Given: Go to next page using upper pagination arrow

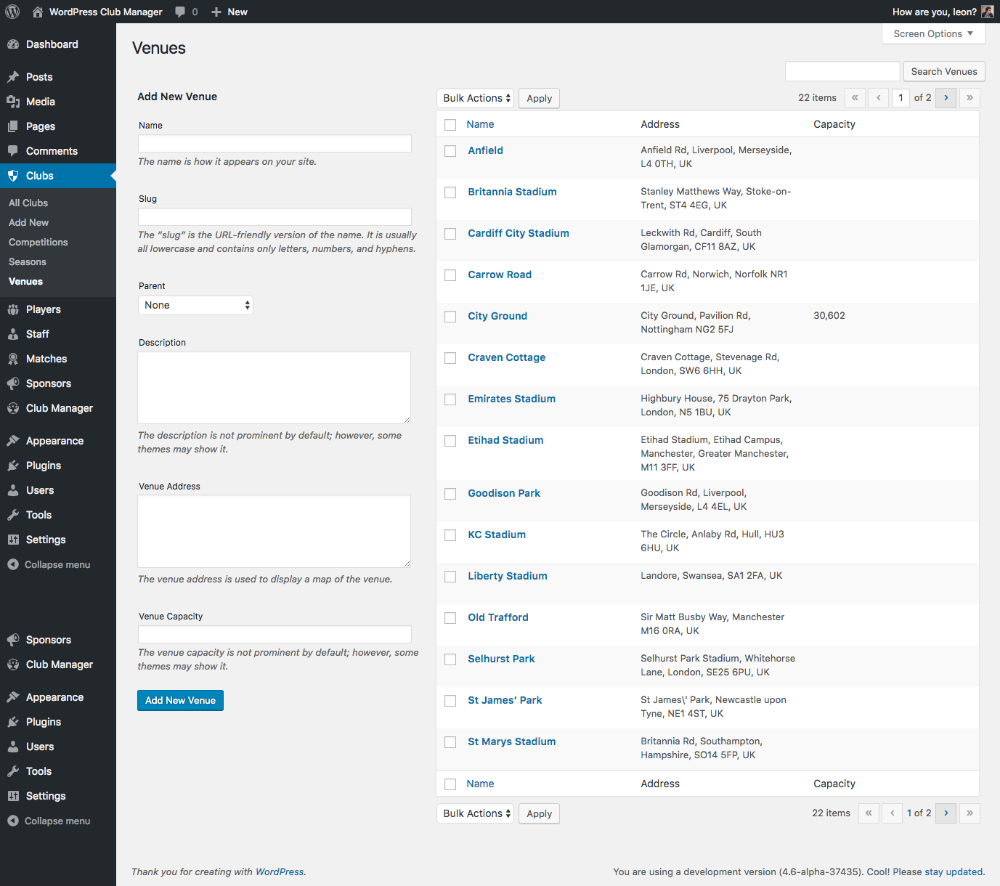Looking at the screenshot, I should click(x=946, y=98).
